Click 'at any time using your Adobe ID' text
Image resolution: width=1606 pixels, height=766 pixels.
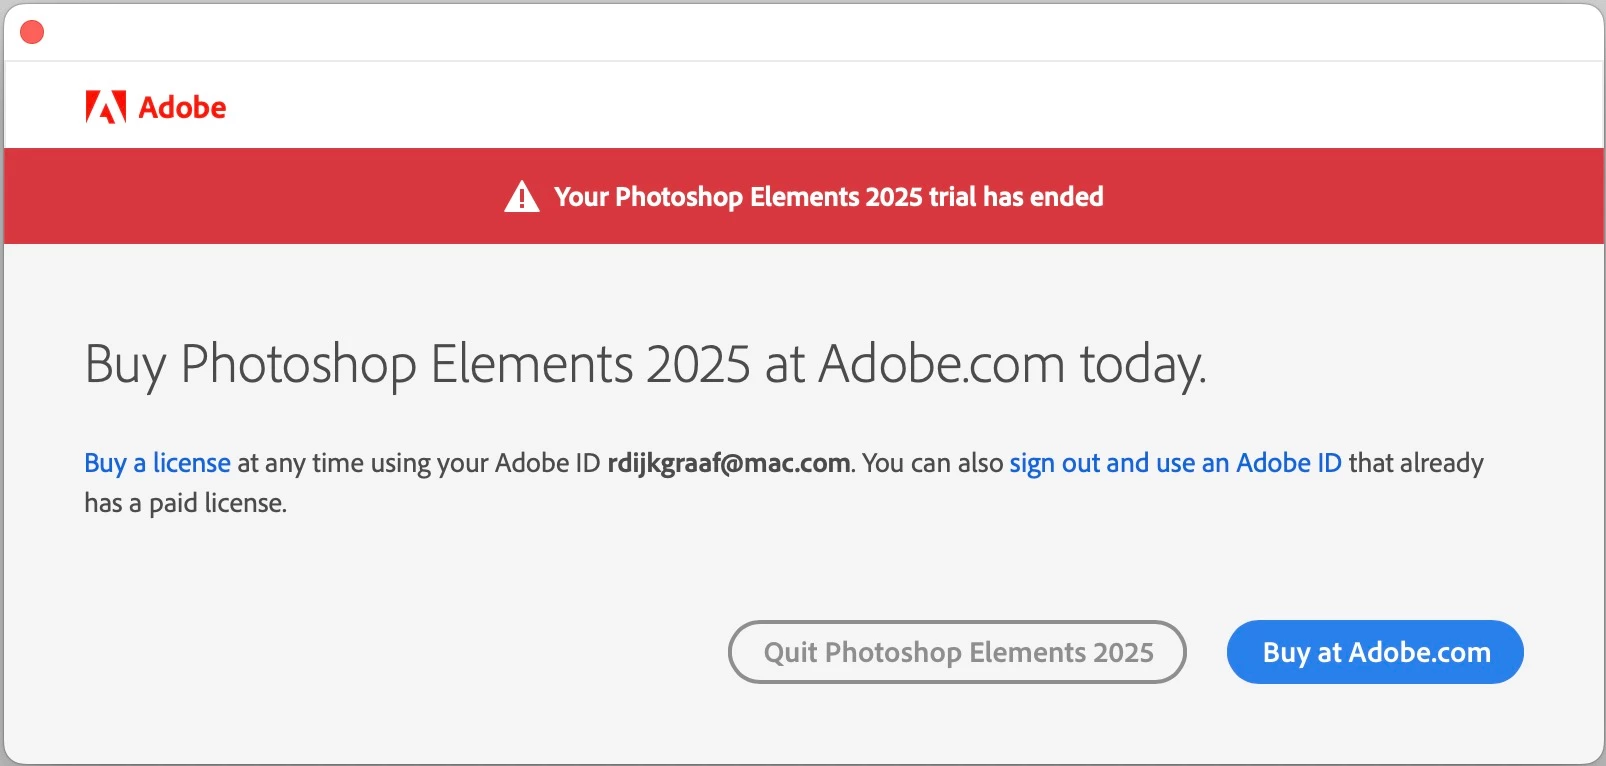pos(418,463)
